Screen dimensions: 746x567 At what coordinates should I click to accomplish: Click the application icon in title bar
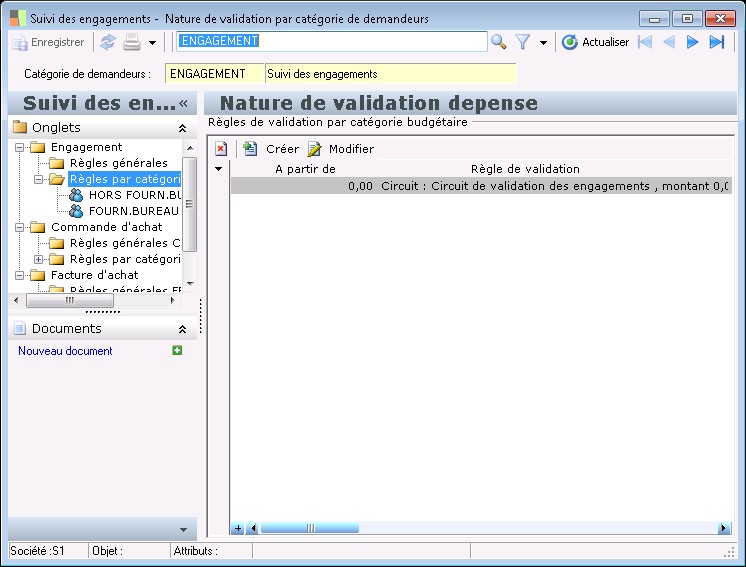pos(18,18)
